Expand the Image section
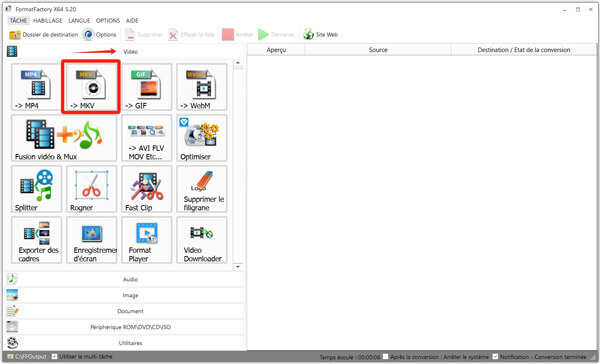Screen dimensions: 600x364 [125, 295]
